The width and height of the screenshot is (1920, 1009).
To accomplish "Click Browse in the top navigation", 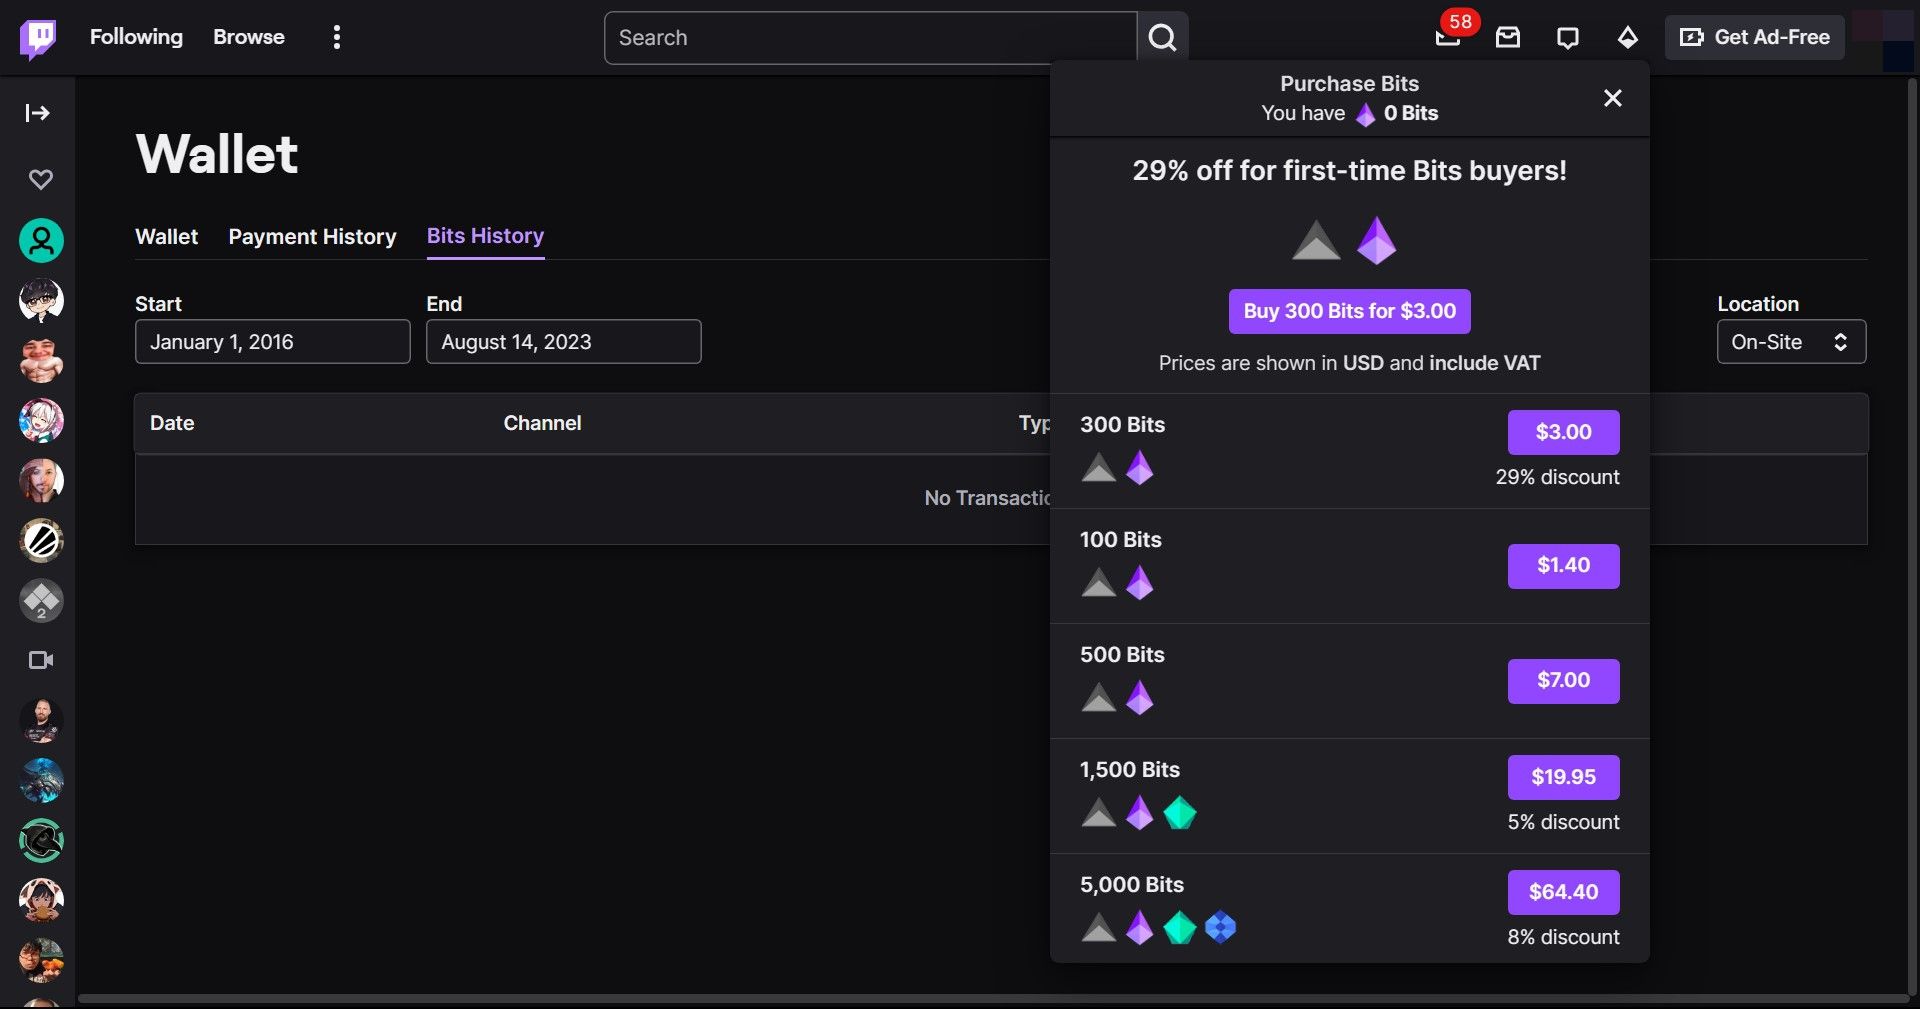I will (248, 37).
